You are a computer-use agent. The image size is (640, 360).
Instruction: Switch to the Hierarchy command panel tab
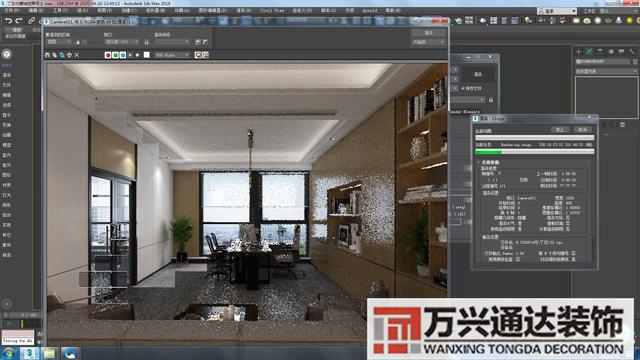(x=600, y=52)
